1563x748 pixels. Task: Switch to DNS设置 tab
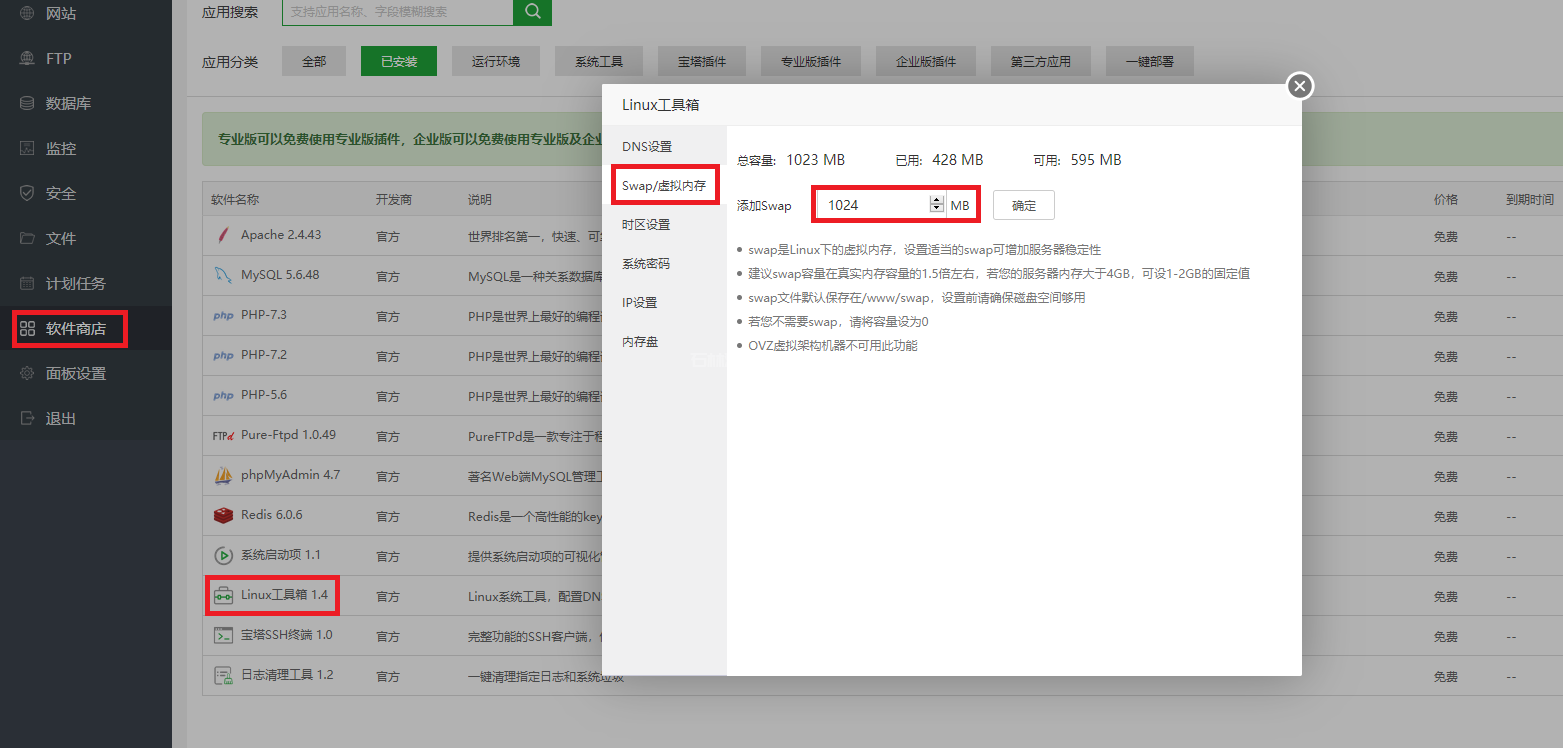pos(647,147)
